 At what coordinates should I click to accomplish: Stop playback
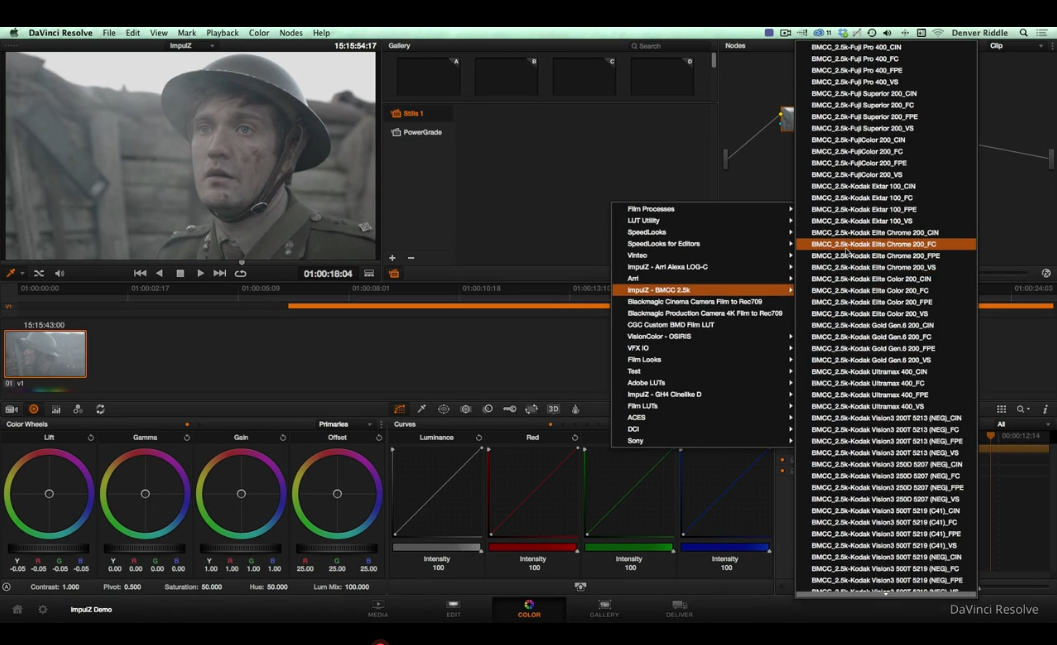coord(180,273)
